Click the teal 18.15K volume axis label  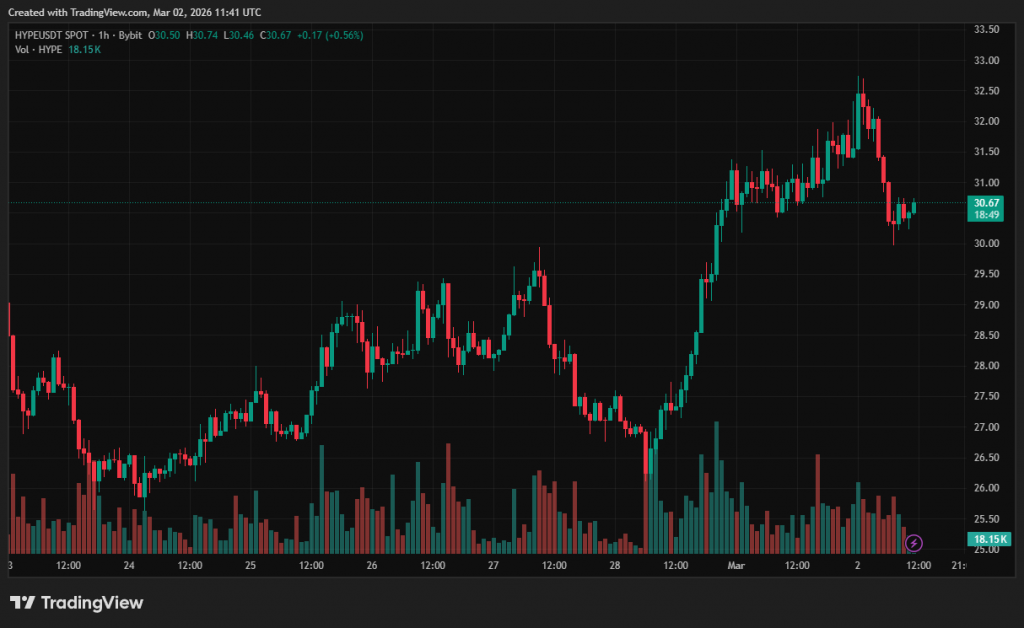[988, 539]
